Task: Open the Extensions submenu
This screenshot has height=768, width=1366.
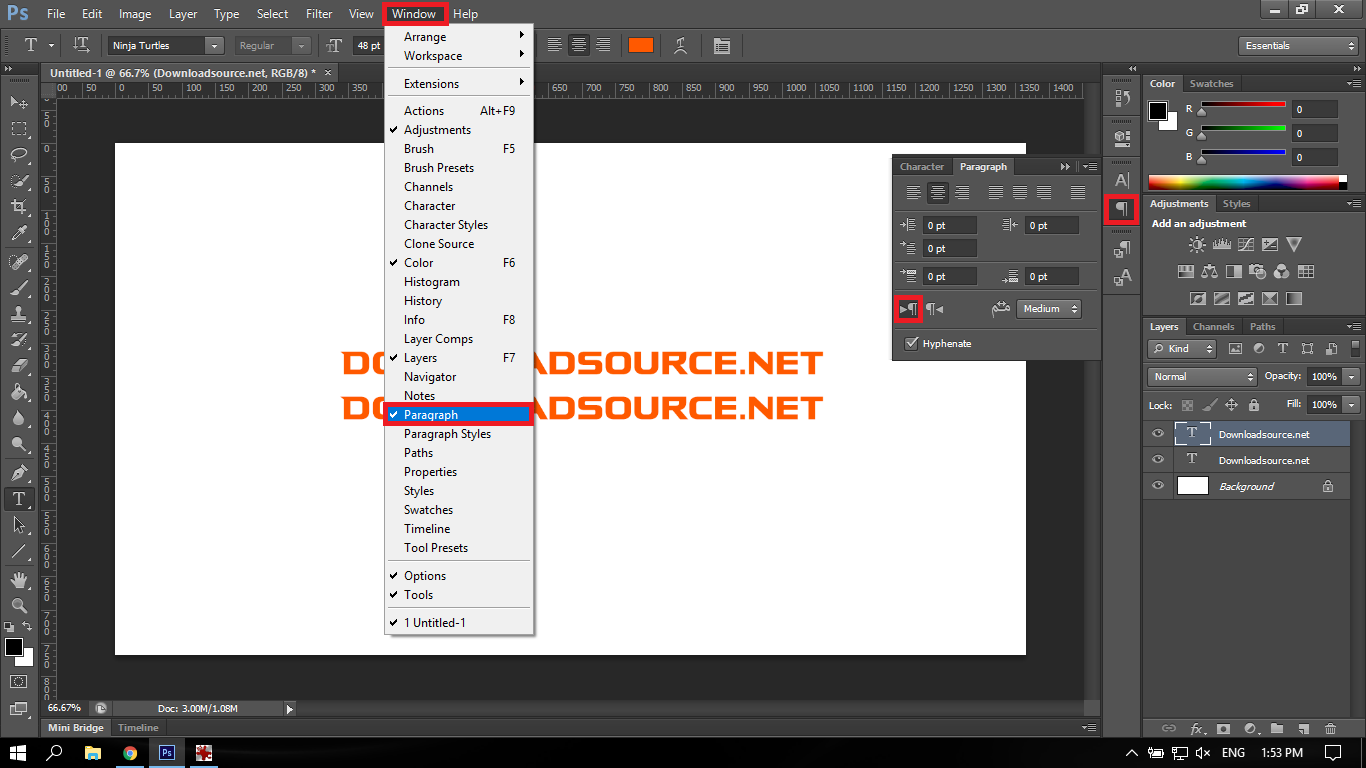Action: [459, 84]
